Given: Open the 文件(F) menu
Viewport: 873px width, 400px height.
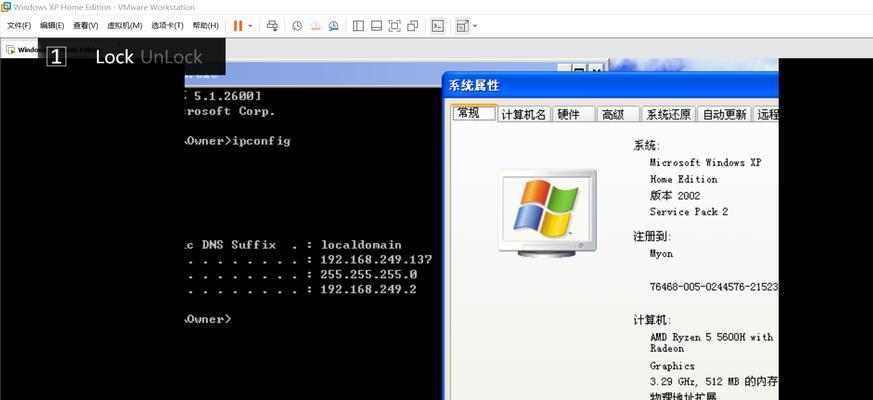Looking at the screenshot, I should (x=19, y=26).
